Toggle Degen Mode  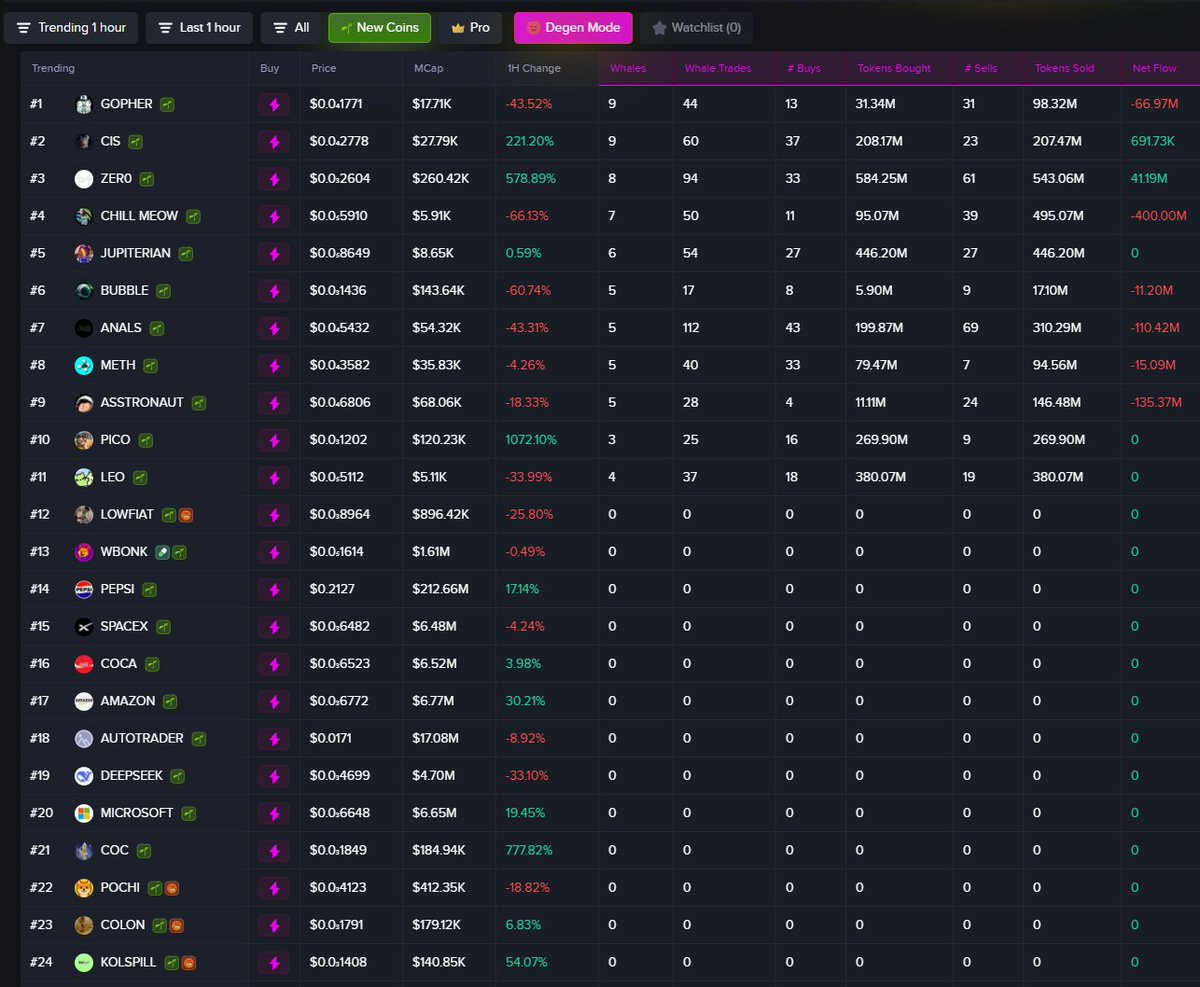click(573, 28)
